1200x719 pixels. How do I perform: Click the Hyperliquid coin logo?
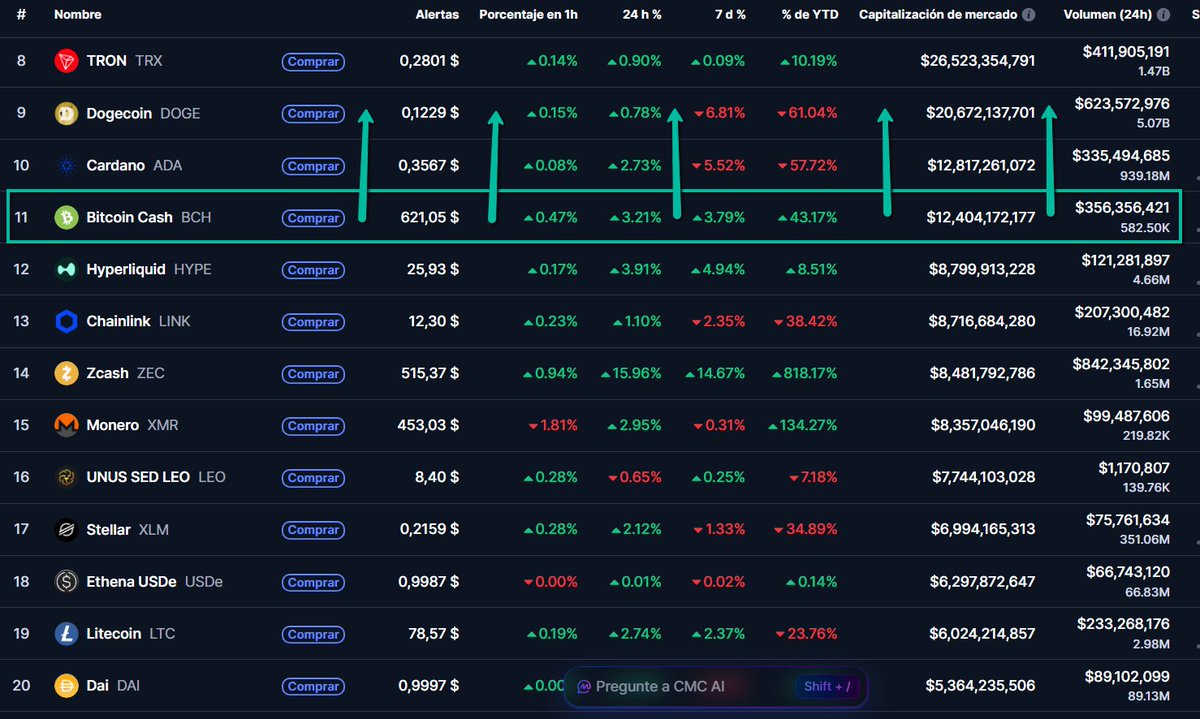click(66, 269)
